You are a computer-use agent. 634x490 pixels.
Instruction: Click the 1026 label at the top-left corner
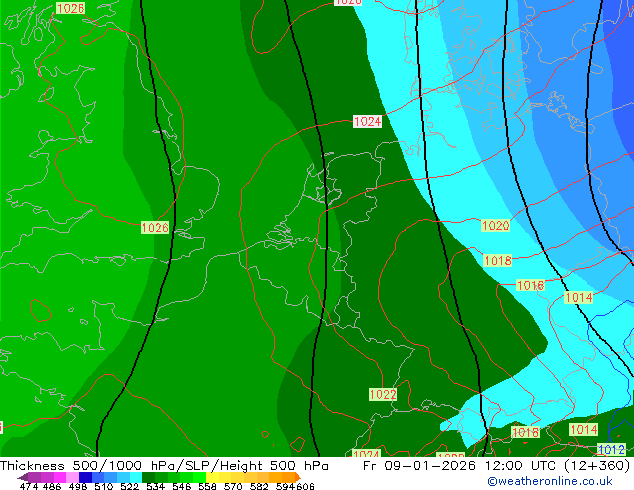(x=70, y=8)
